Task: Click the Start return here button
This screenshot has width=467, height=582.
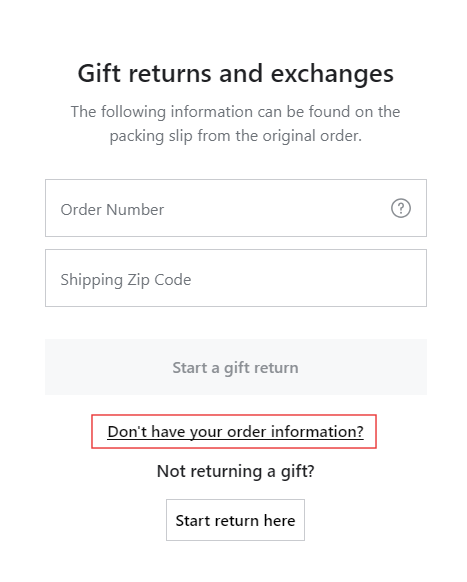Action: 235,520
